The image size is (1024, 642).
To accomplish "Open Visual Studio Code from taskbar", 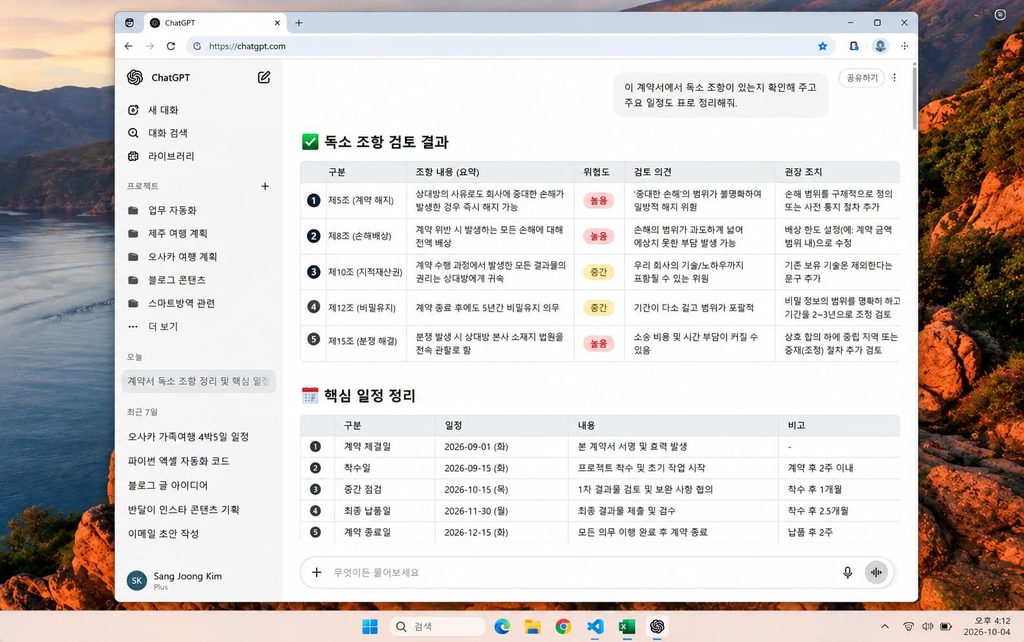I will coord(595,626).
